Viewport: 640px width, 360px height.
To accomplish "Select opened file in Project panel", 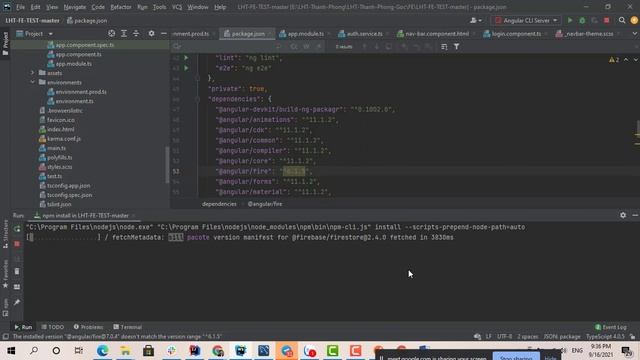I will pos(111,33).
